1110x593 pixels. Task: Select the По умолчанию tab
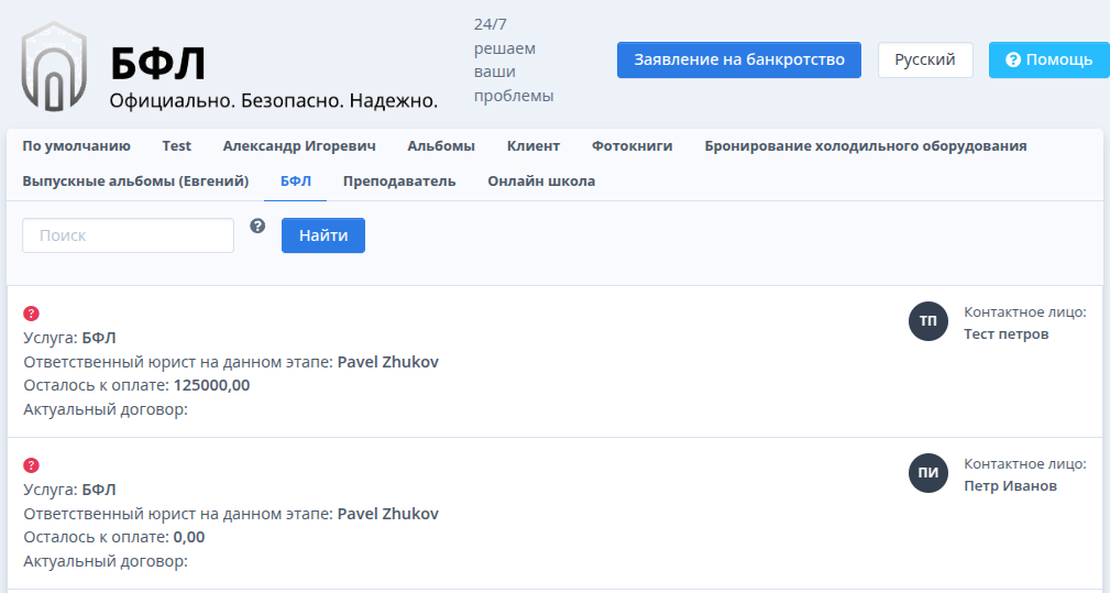(x=76, y=145)
